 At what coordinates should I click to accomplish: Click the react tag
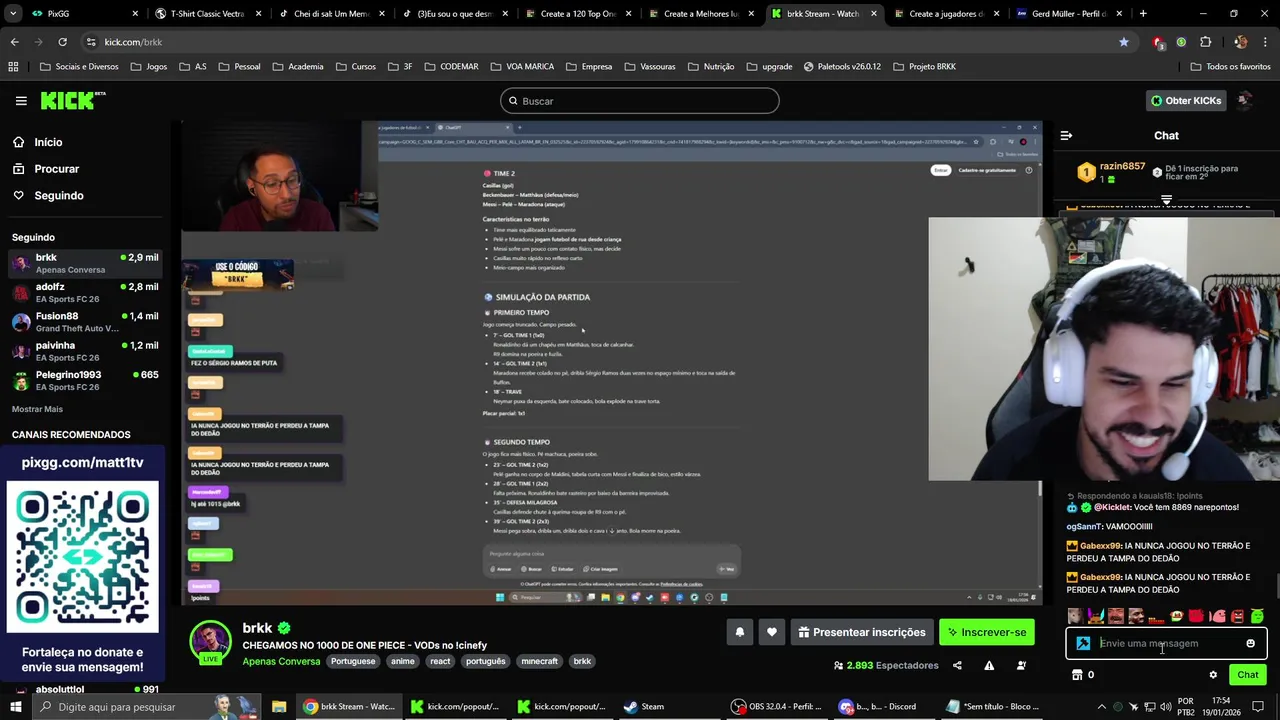click(x=440, y=661)
